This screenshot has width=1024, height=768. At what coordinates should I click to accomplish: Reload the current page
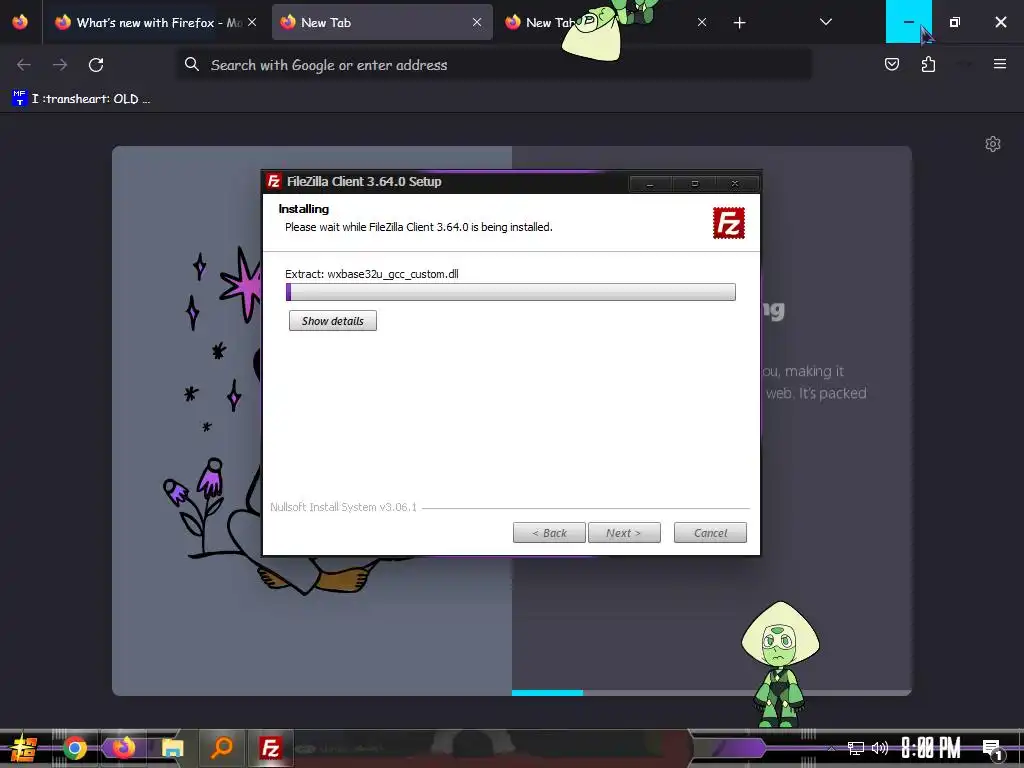96,65
